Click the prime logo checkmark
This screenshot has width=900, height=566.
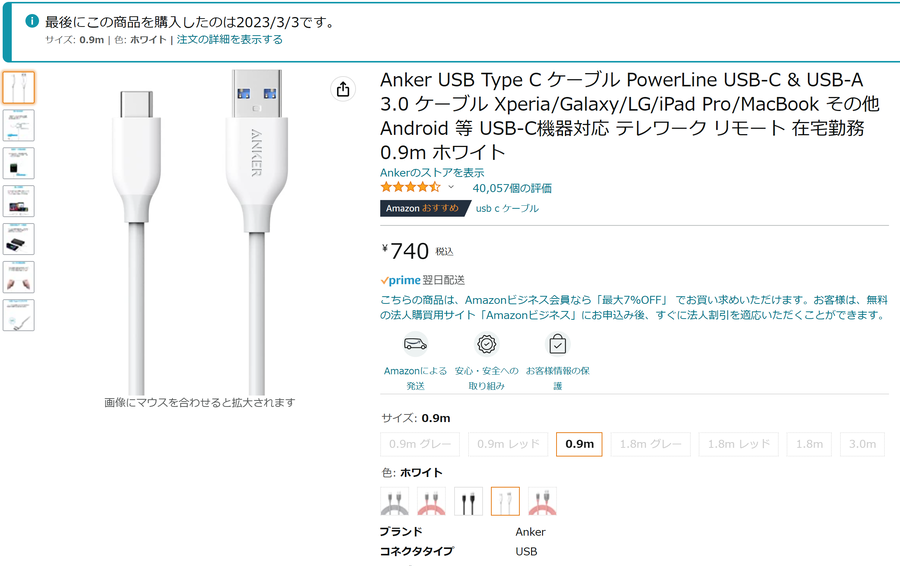point(385,281)
